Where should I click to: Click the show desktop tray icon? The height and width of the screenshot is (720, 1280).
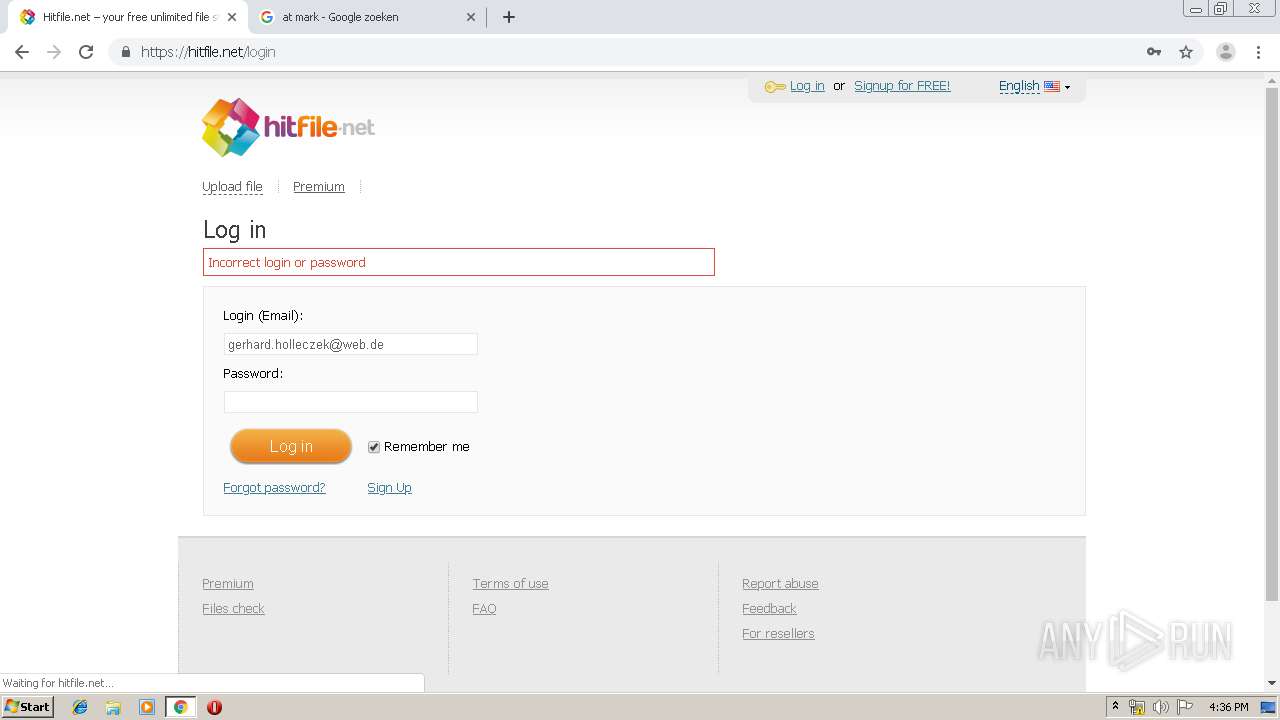[x=1268, y=707]
